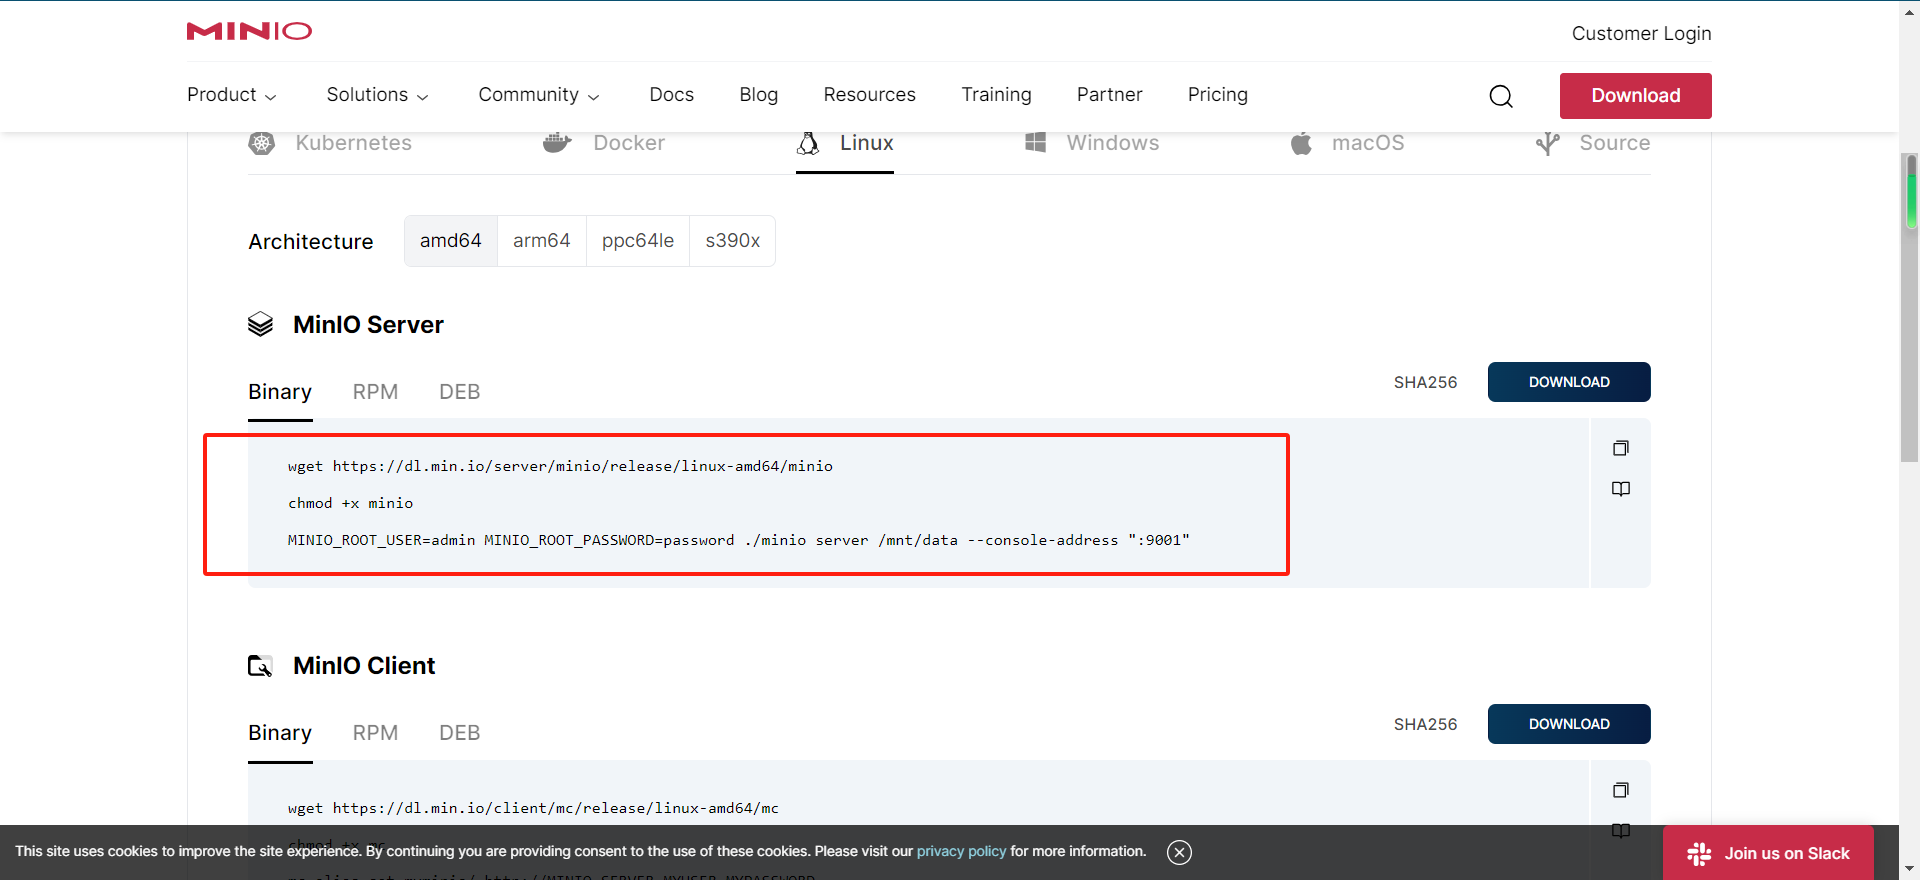This screenshot has height=880, width=1920.
Task: Click the red Download button
Action: (1635, 96)
